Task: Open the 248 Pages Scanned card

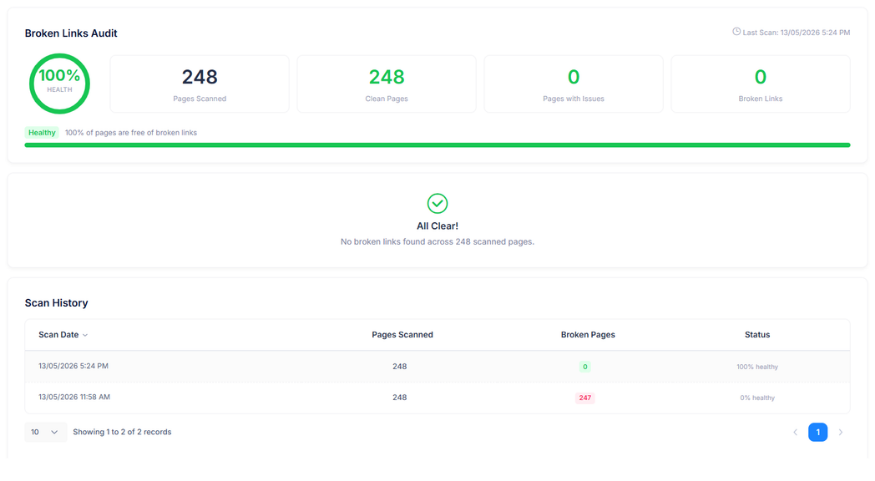Action: [x=199, y=84]
